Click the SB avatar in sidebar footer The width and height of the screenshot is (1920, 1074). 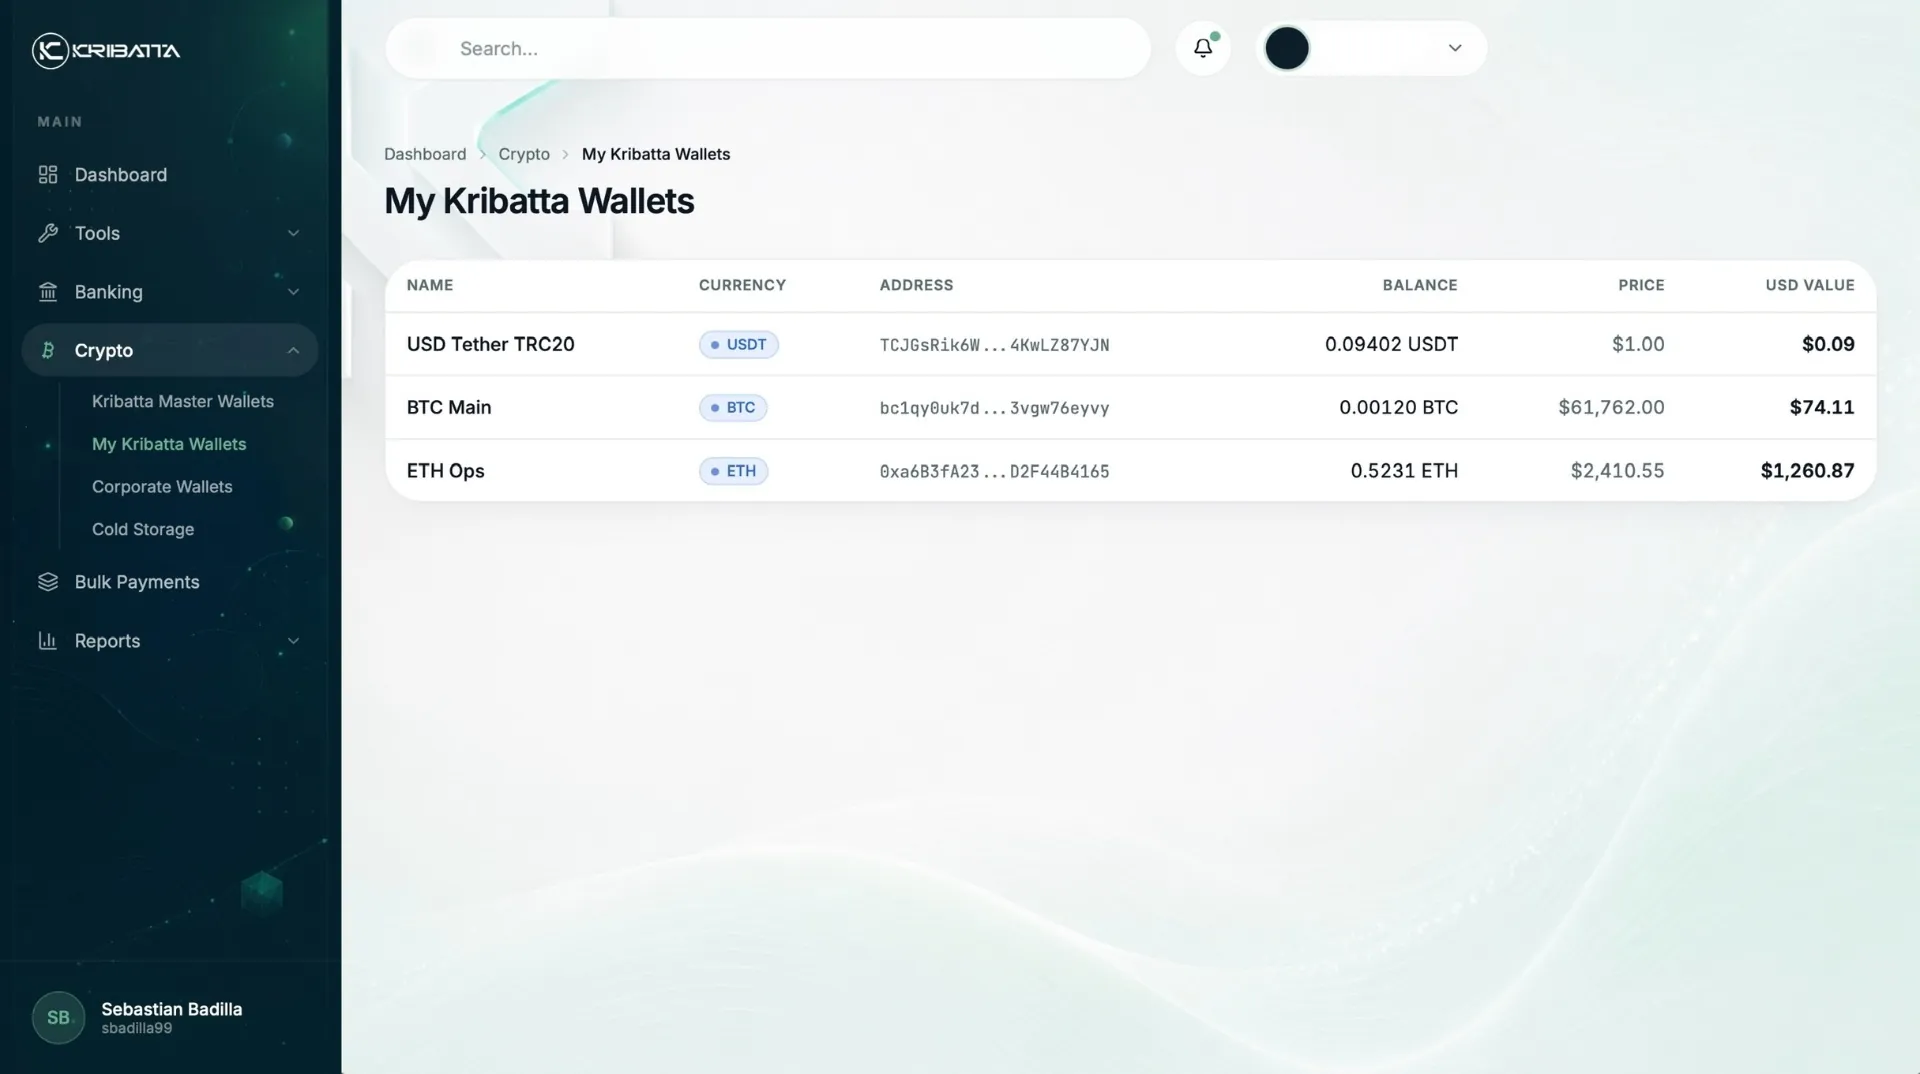(58, 1018)
